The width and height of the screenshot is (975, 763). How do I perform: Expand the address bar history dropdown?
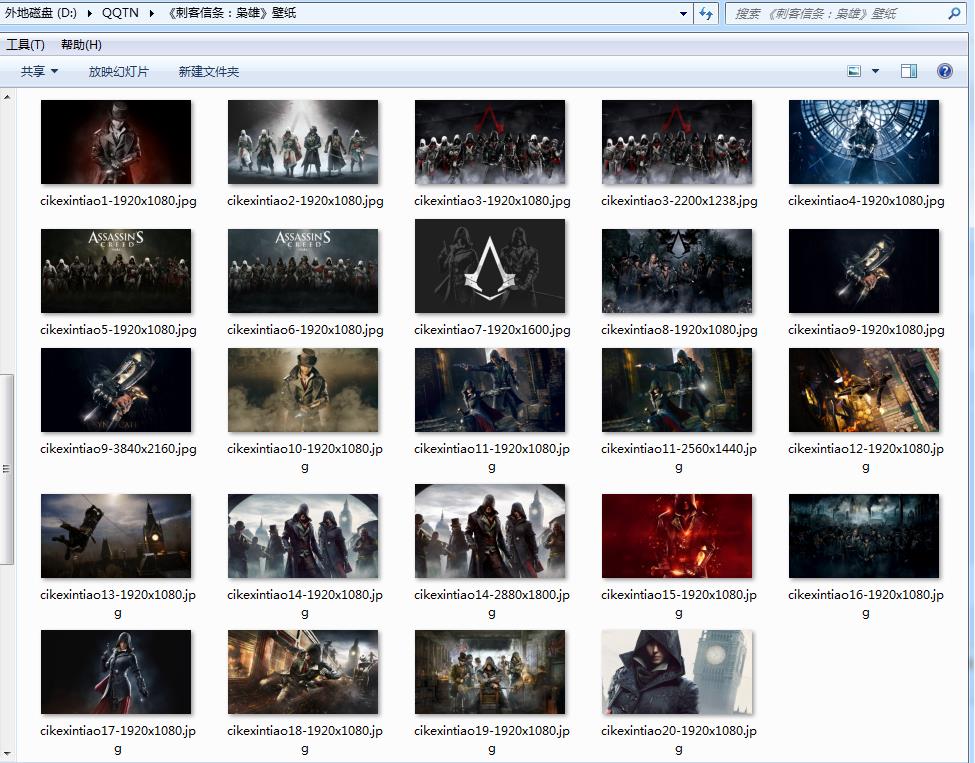[x=684, y=14]
